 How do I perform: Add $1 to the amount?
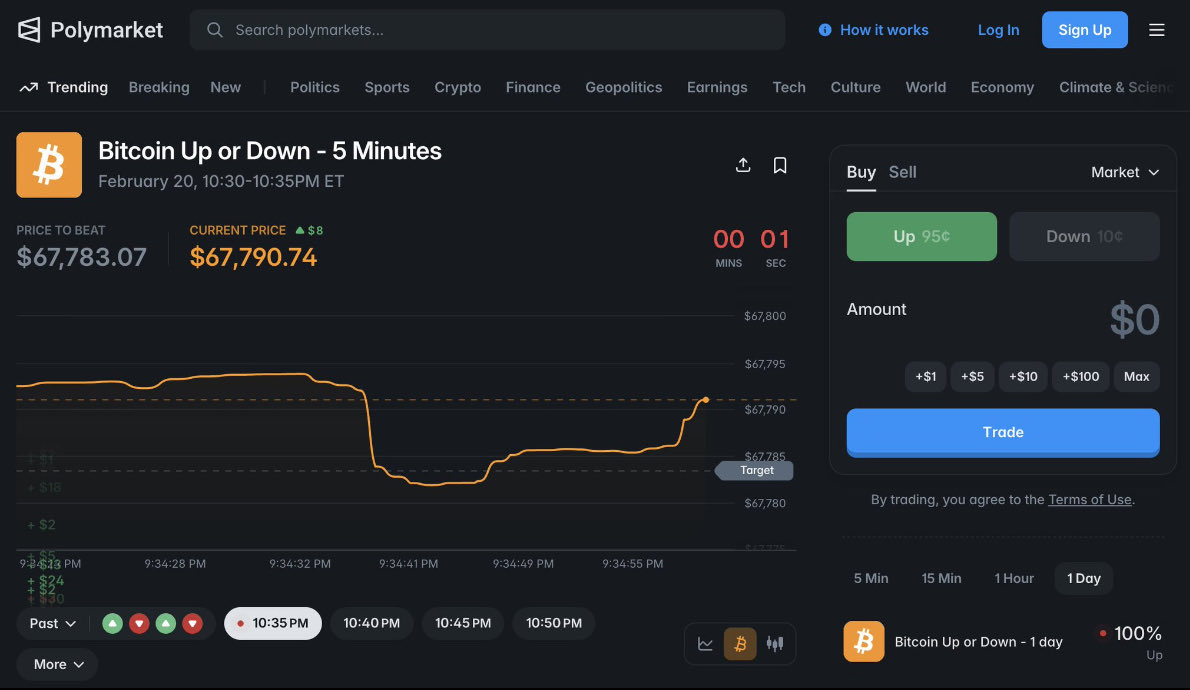click(x=925, y=377)
